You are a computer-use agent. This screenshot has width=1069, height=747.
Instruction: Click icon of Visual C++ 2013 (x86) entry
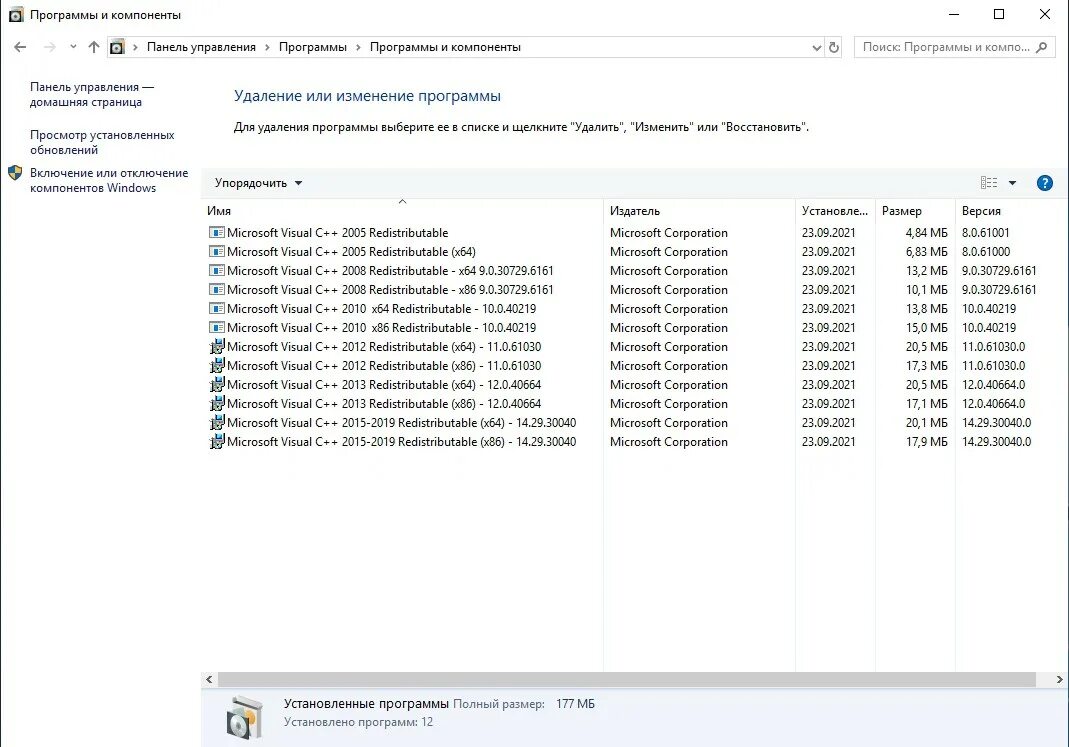(x=217, y=403)
